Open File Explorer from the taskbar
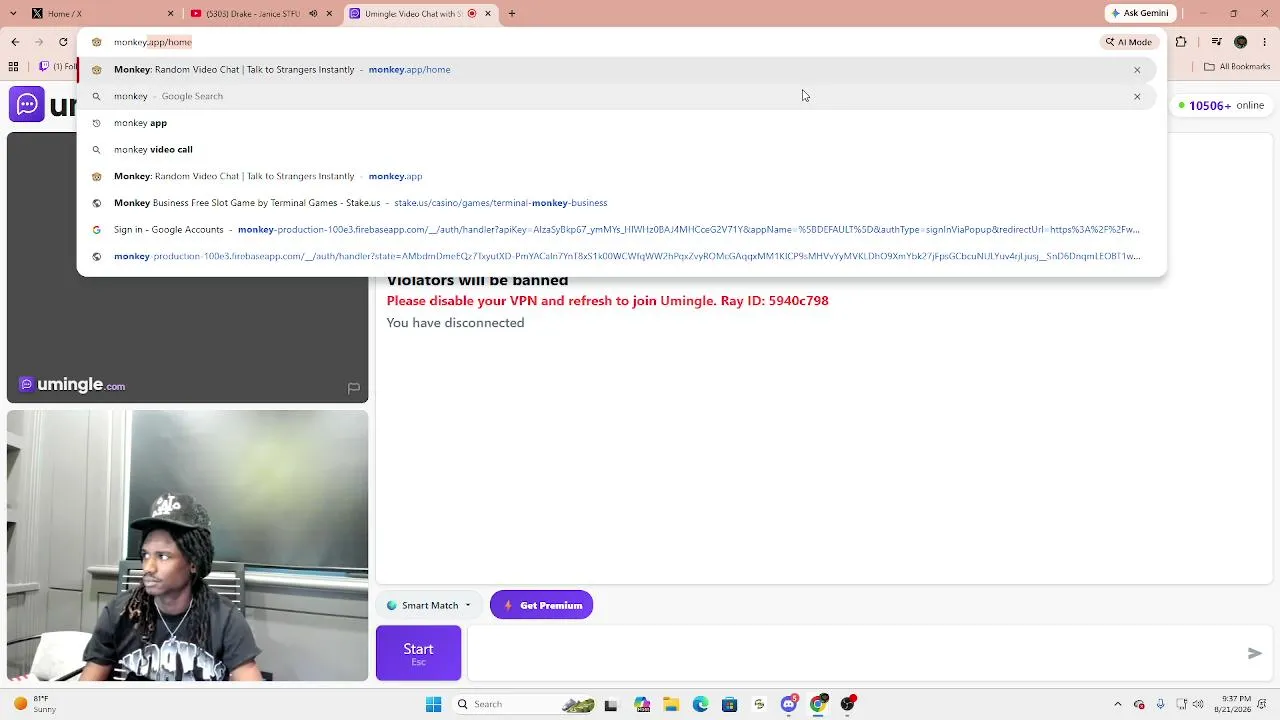This screenshot has width=1280, height=720. click(x=671, y=704)
